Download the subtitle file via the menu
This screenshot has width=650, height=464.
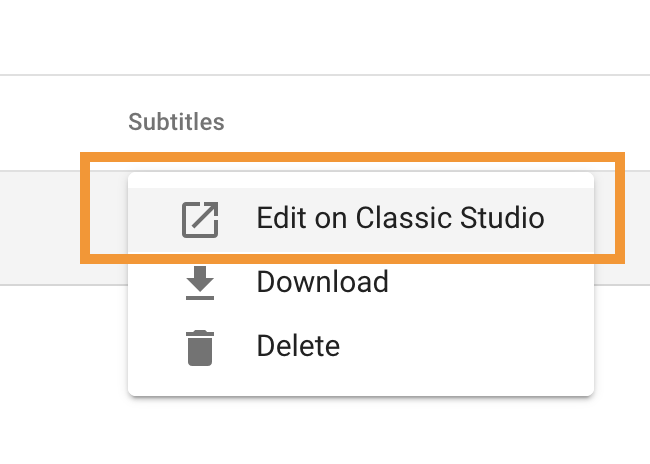pos(361,283)
